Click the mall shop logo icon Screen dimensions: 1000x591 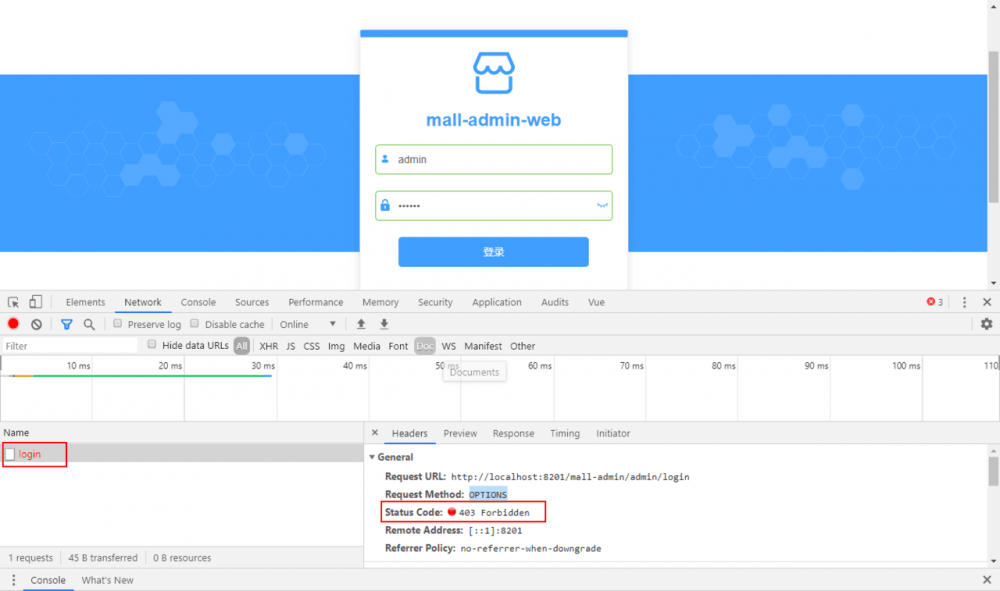point(494,73)
